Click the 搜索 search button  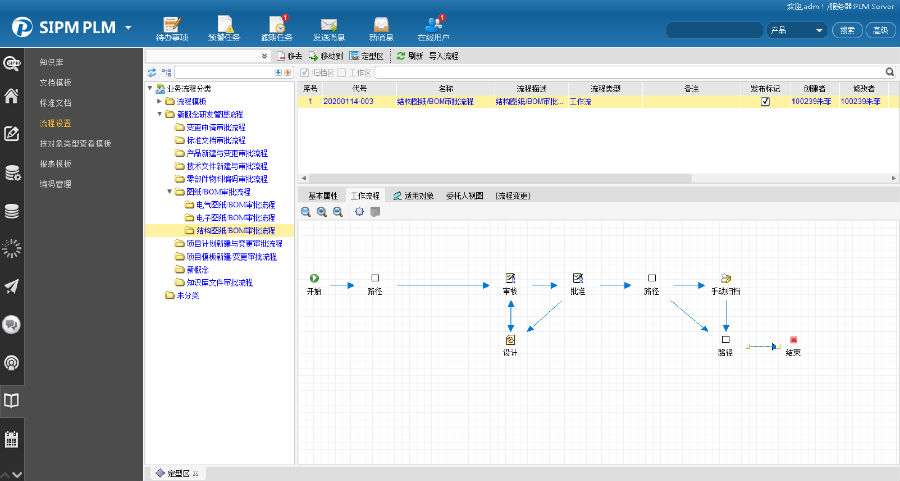coord(847,30)
